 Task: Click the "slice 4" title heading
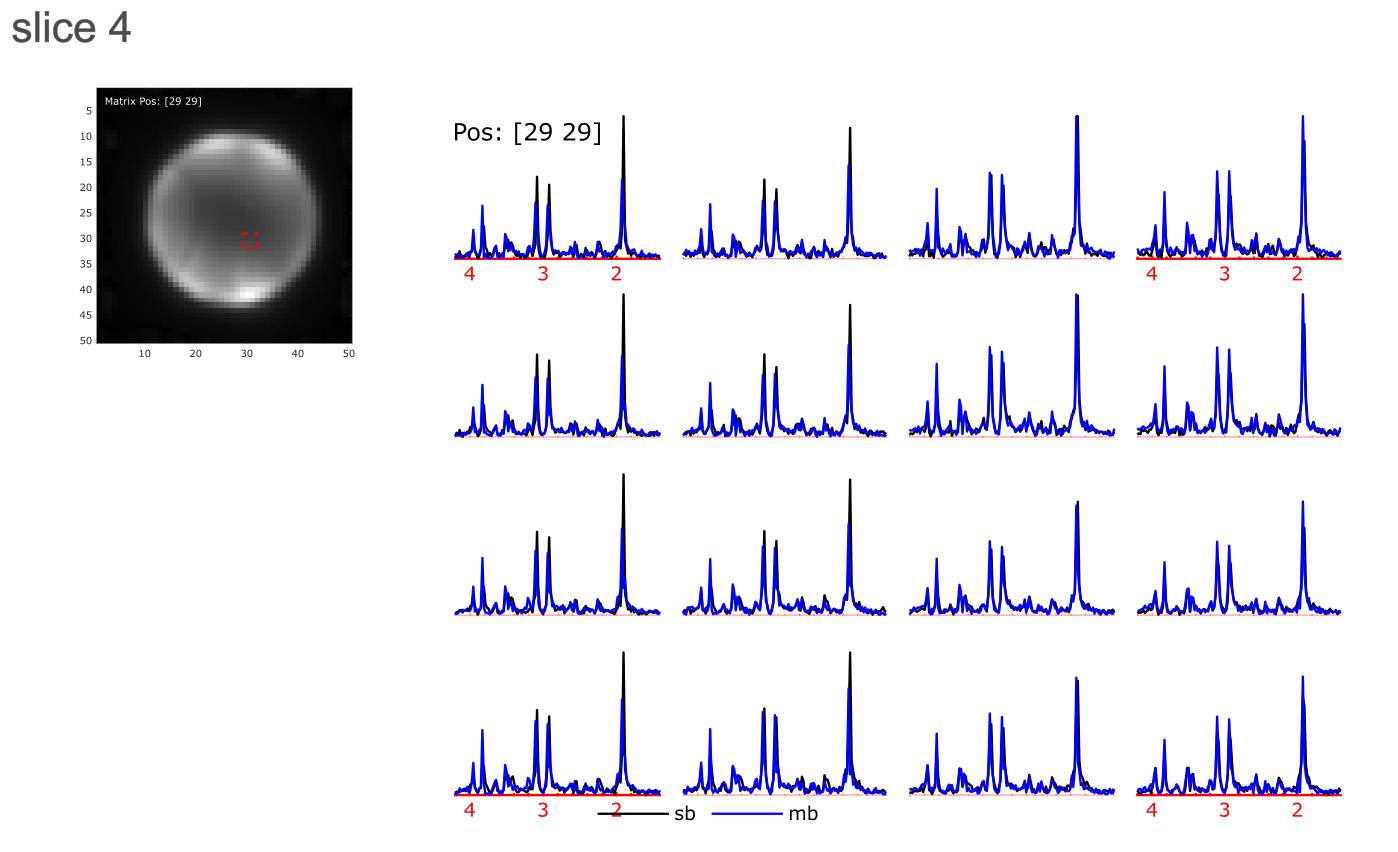pos(71,28)
